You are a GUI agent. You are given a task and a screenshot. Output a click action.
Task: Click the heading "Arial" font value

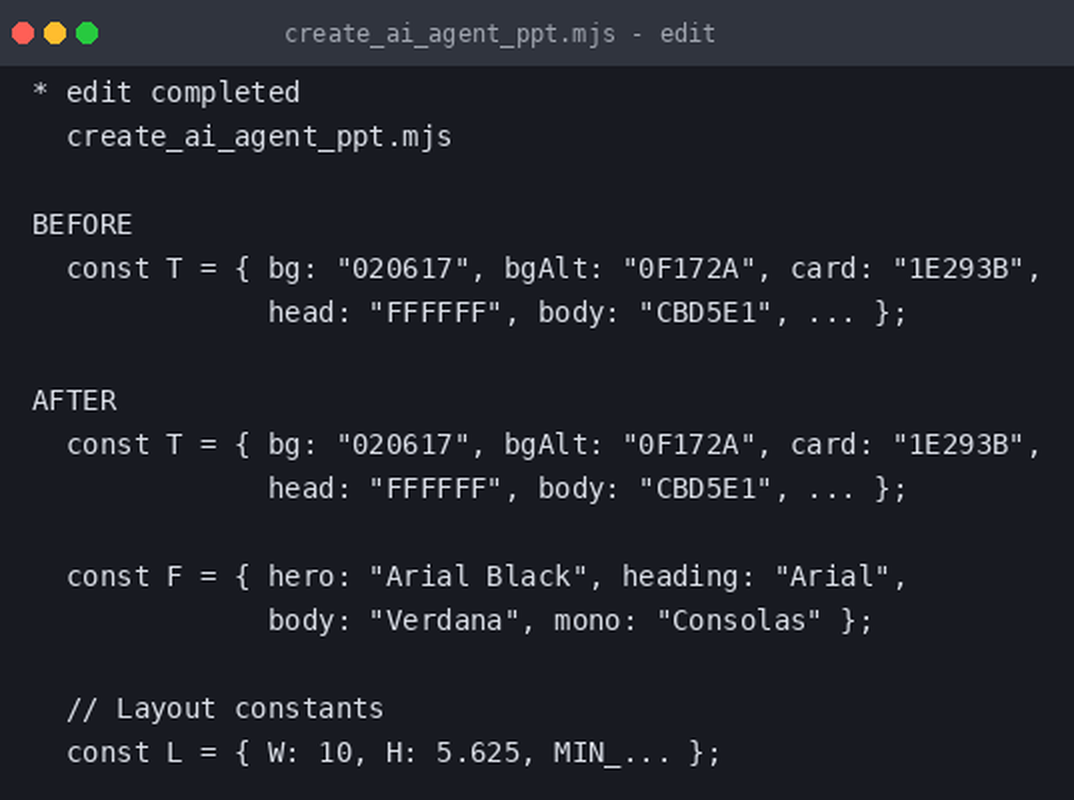click(832, 576)
